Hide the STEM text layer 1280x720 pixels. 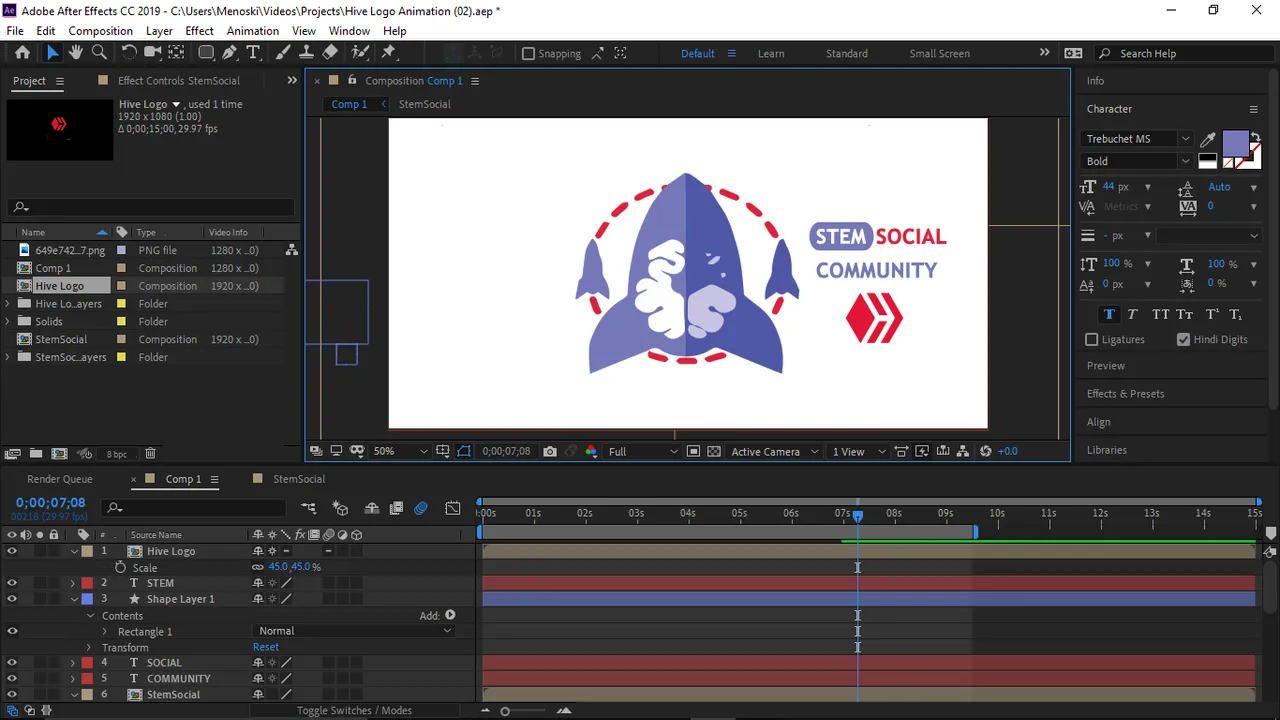(12, 583)
